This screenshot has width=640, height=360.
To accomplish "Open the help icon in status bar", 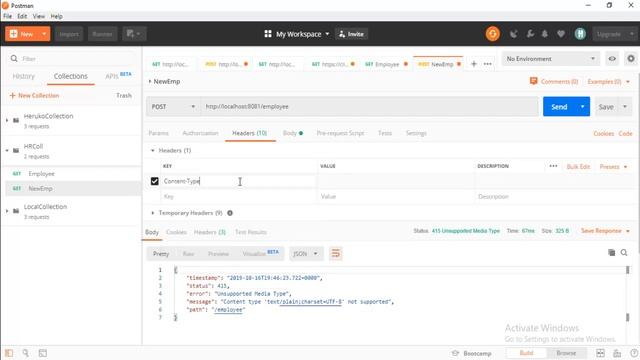I will (634, 353).
